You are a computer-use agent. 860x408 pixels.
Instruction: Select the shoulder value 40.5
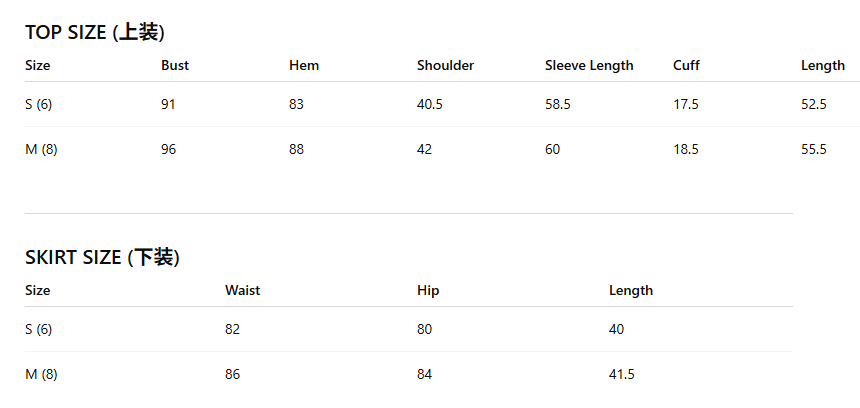(429, 104)
